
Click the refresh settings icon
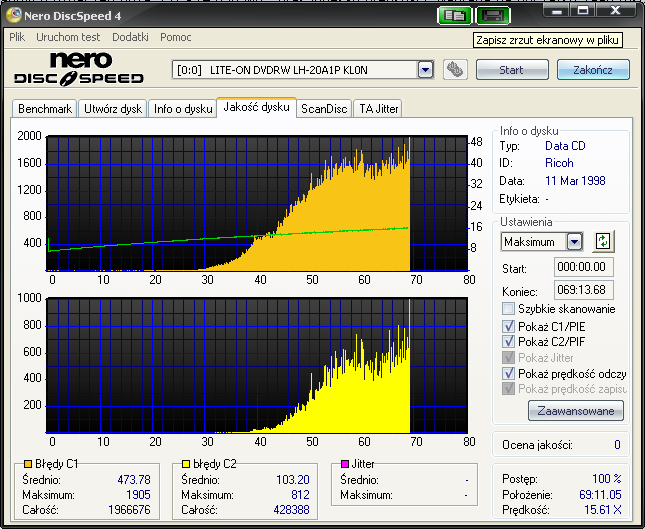603,241
